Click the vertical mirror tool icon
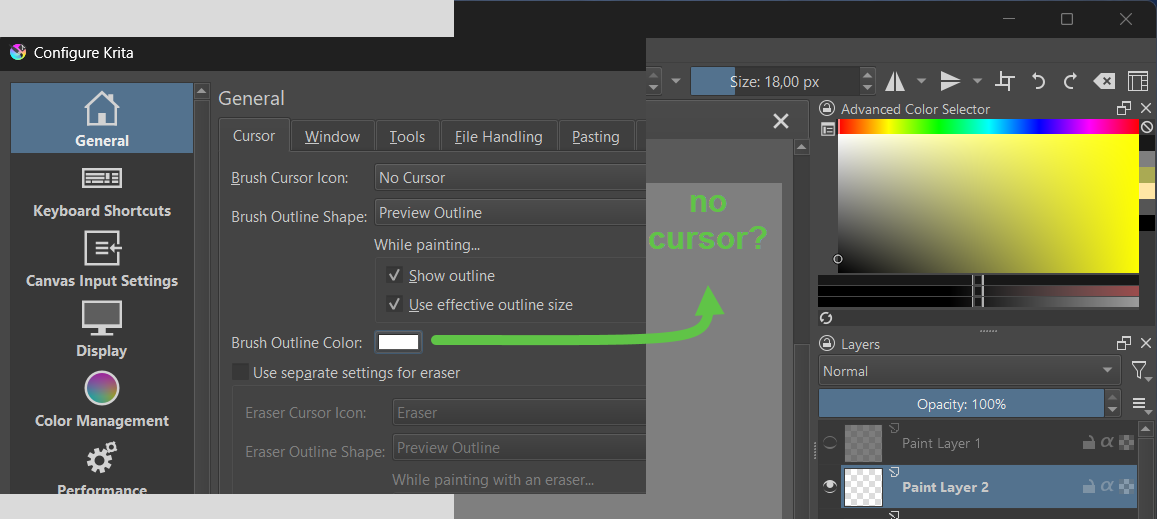Screen dimensions: 1157x519 950,81
